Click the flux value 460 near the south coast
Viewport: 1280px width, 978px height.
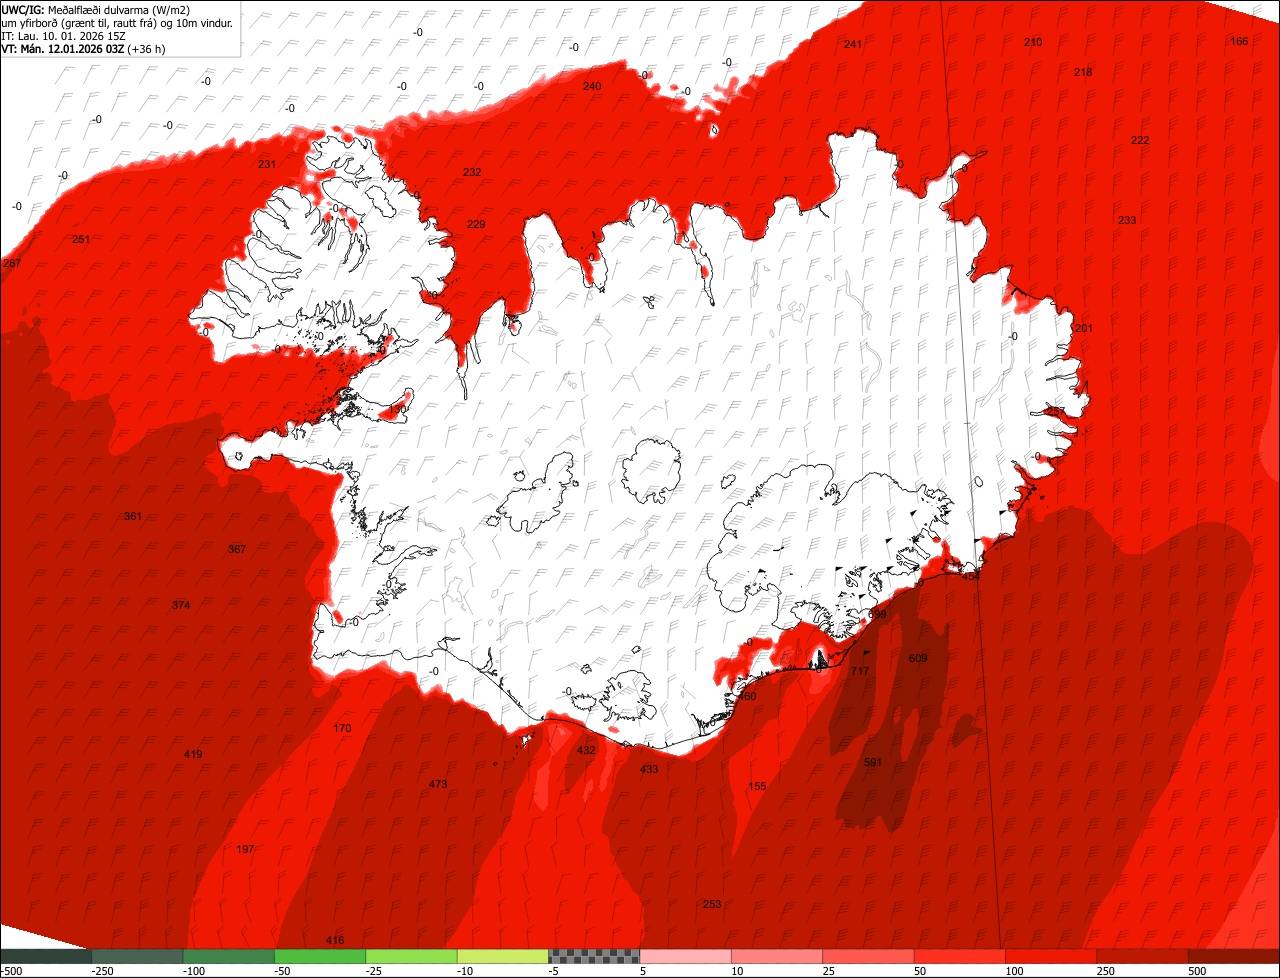tap(747, 696)
